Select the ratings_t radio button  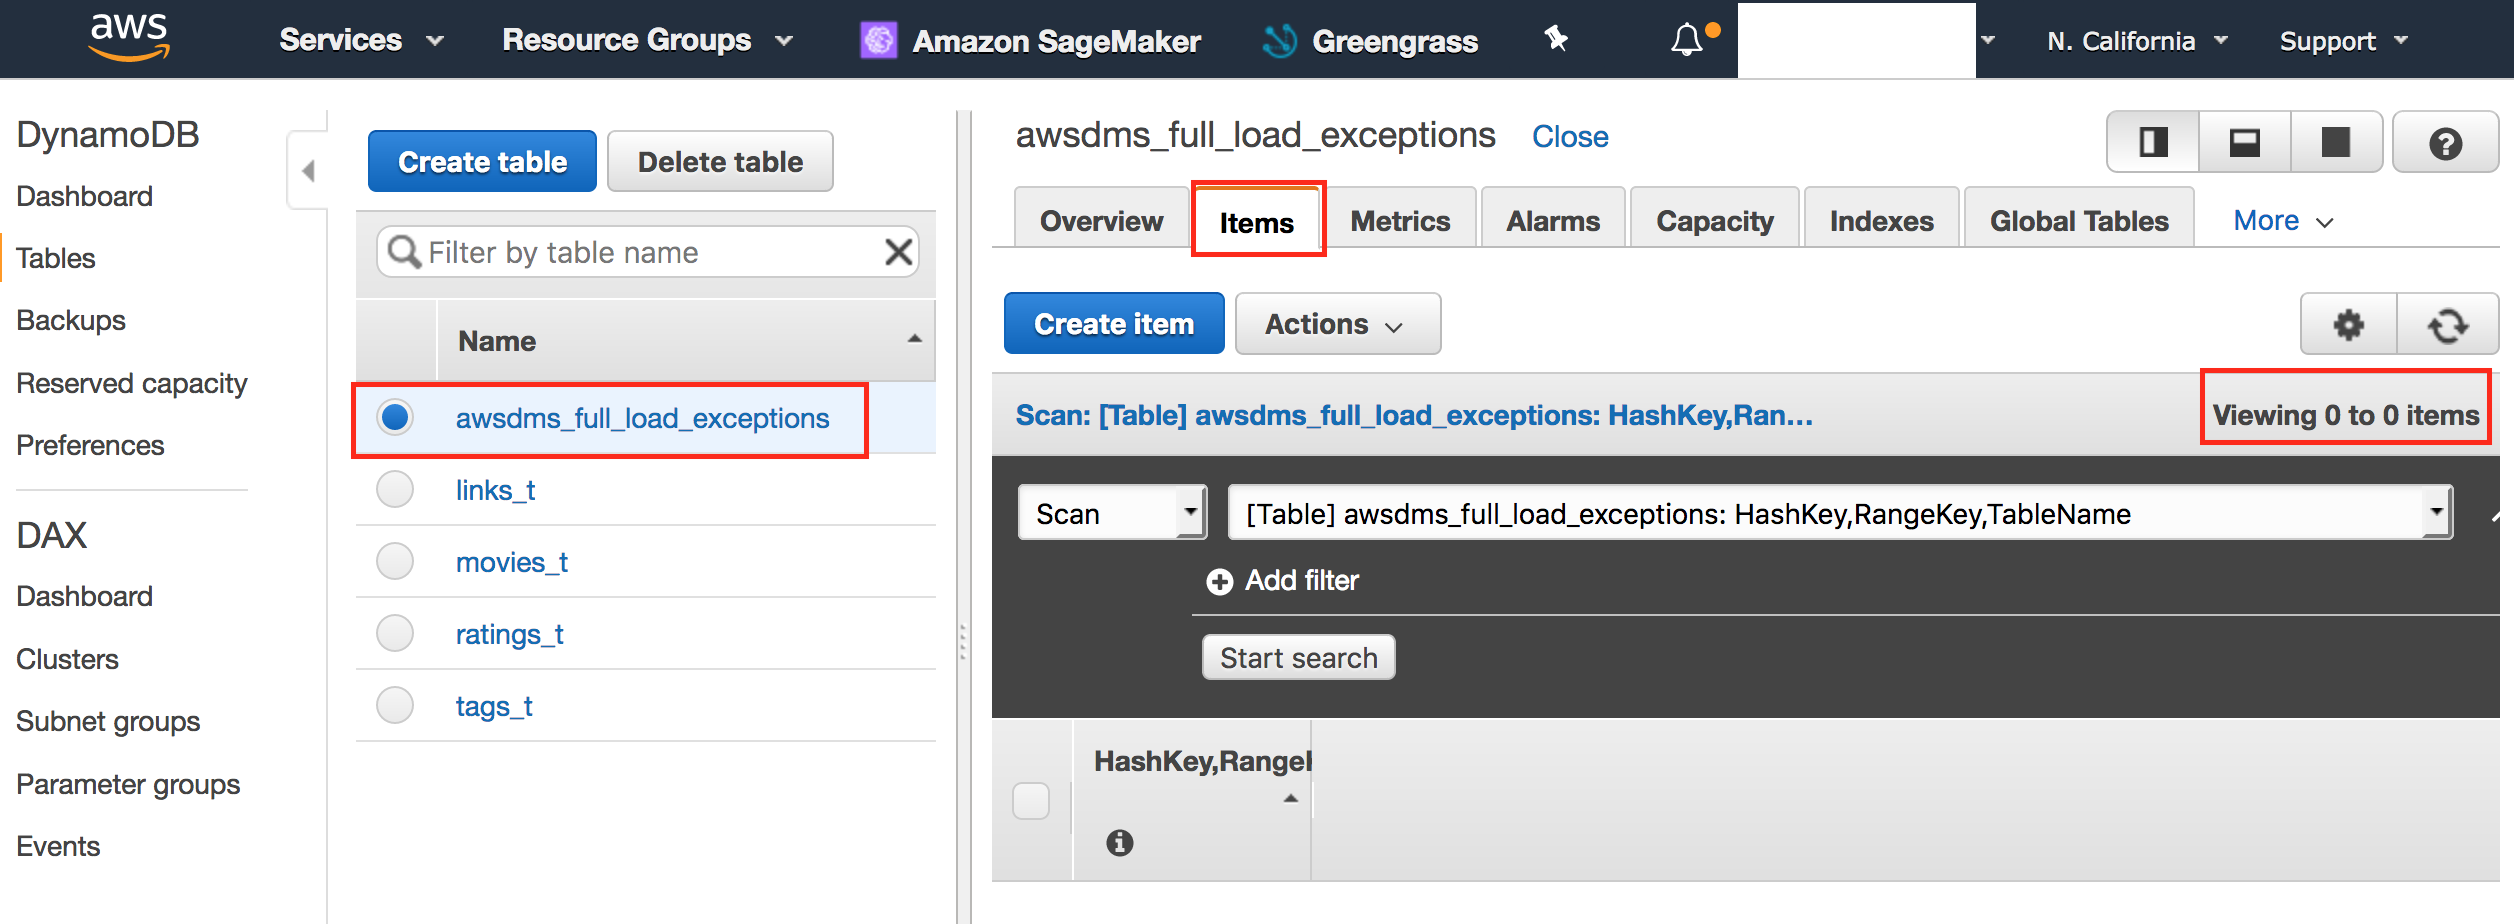pyautogui.click(x=395, y=634)
